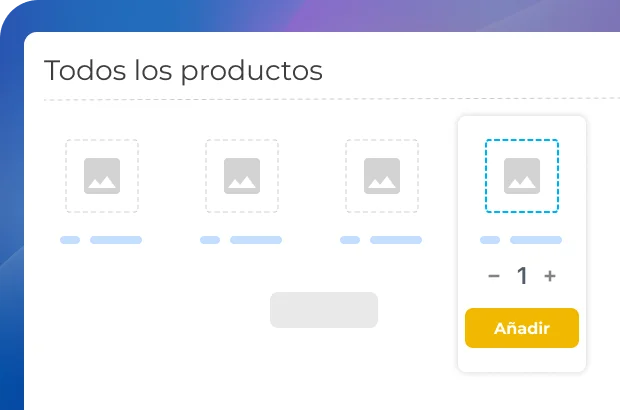Decrease quantity with the minus icon
Image resolution: width=620 pixels, height=410 pixels.
(494, 276)
